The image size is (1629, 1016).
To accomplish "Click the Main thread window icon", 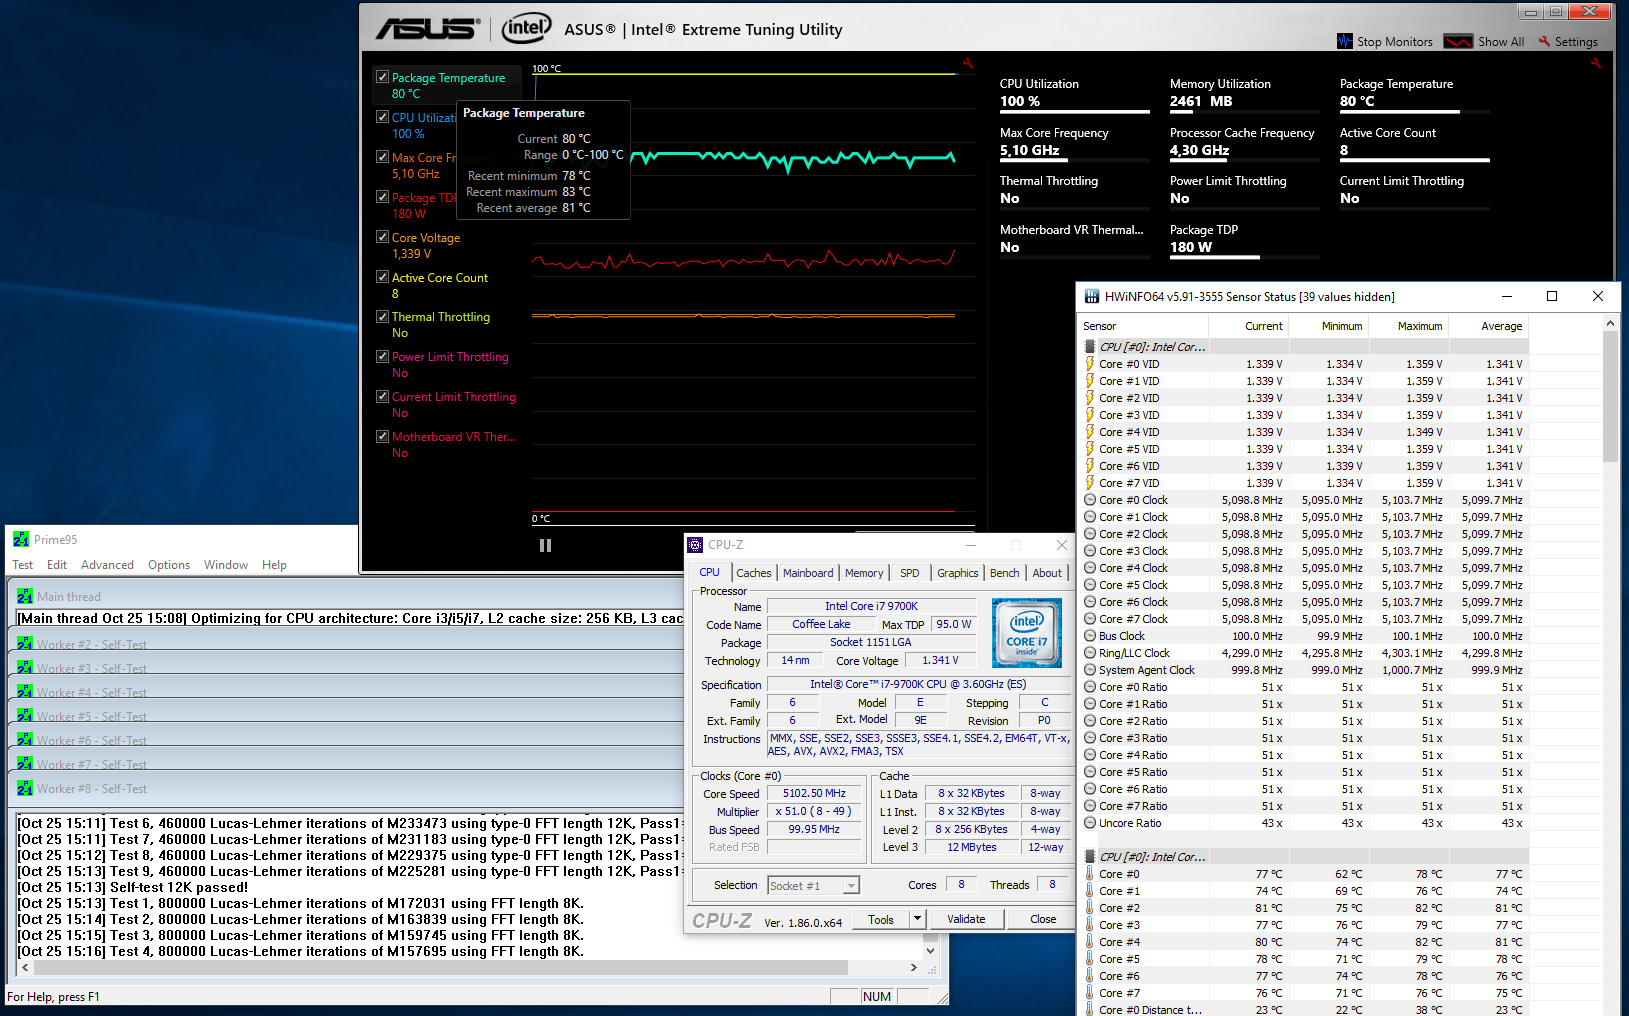I will pos(25,596).
